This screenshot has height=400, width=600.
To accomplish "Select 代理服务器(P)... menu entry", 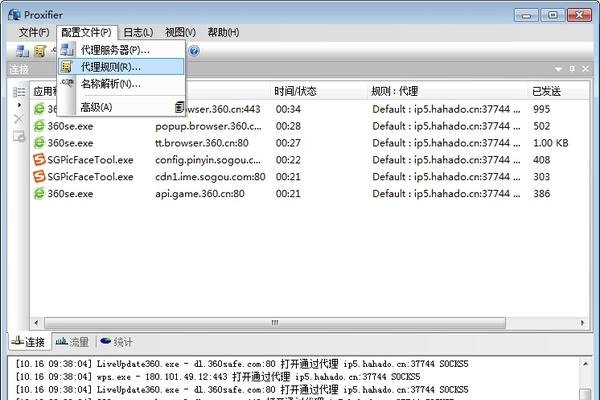I will pos(115,49).
